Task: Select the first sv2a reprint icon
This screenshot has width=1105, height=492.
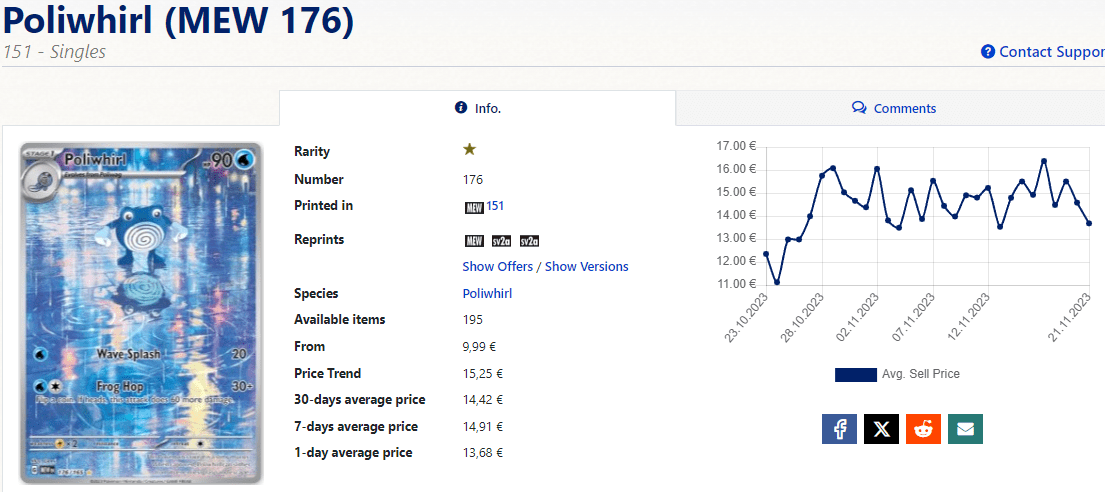Action: click(501, 241)
